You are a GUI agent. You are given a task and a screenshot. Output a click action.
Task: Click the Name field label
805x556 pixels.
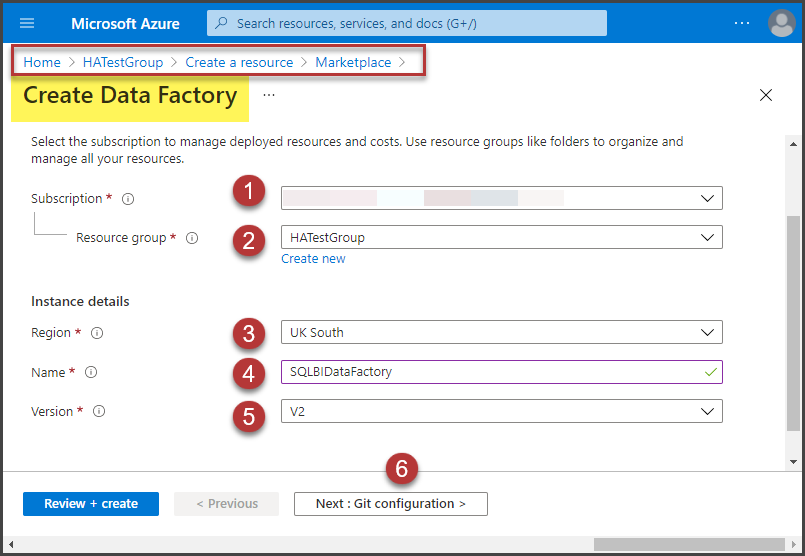48,372
